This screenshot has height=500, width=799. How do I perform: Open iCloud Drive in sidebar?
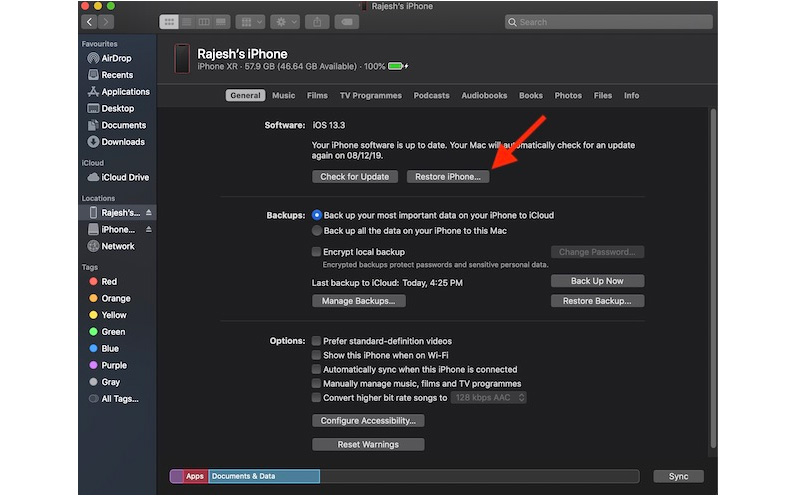point(124,178)
